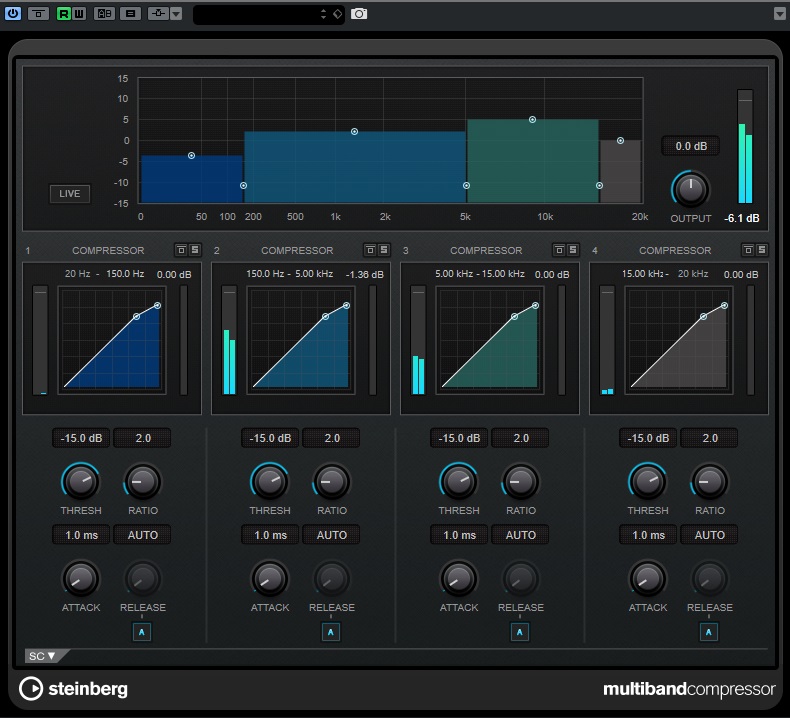The width and height of the screenshot is (790, 718).
Task: Open side-chain routing dropdown arrow
Action: (176, 14)
